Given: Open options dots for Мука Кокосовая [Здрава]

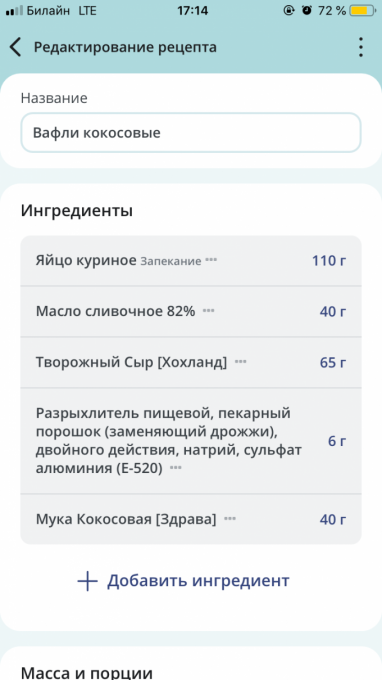Looking at the screenshot, I should pos(230,519).
